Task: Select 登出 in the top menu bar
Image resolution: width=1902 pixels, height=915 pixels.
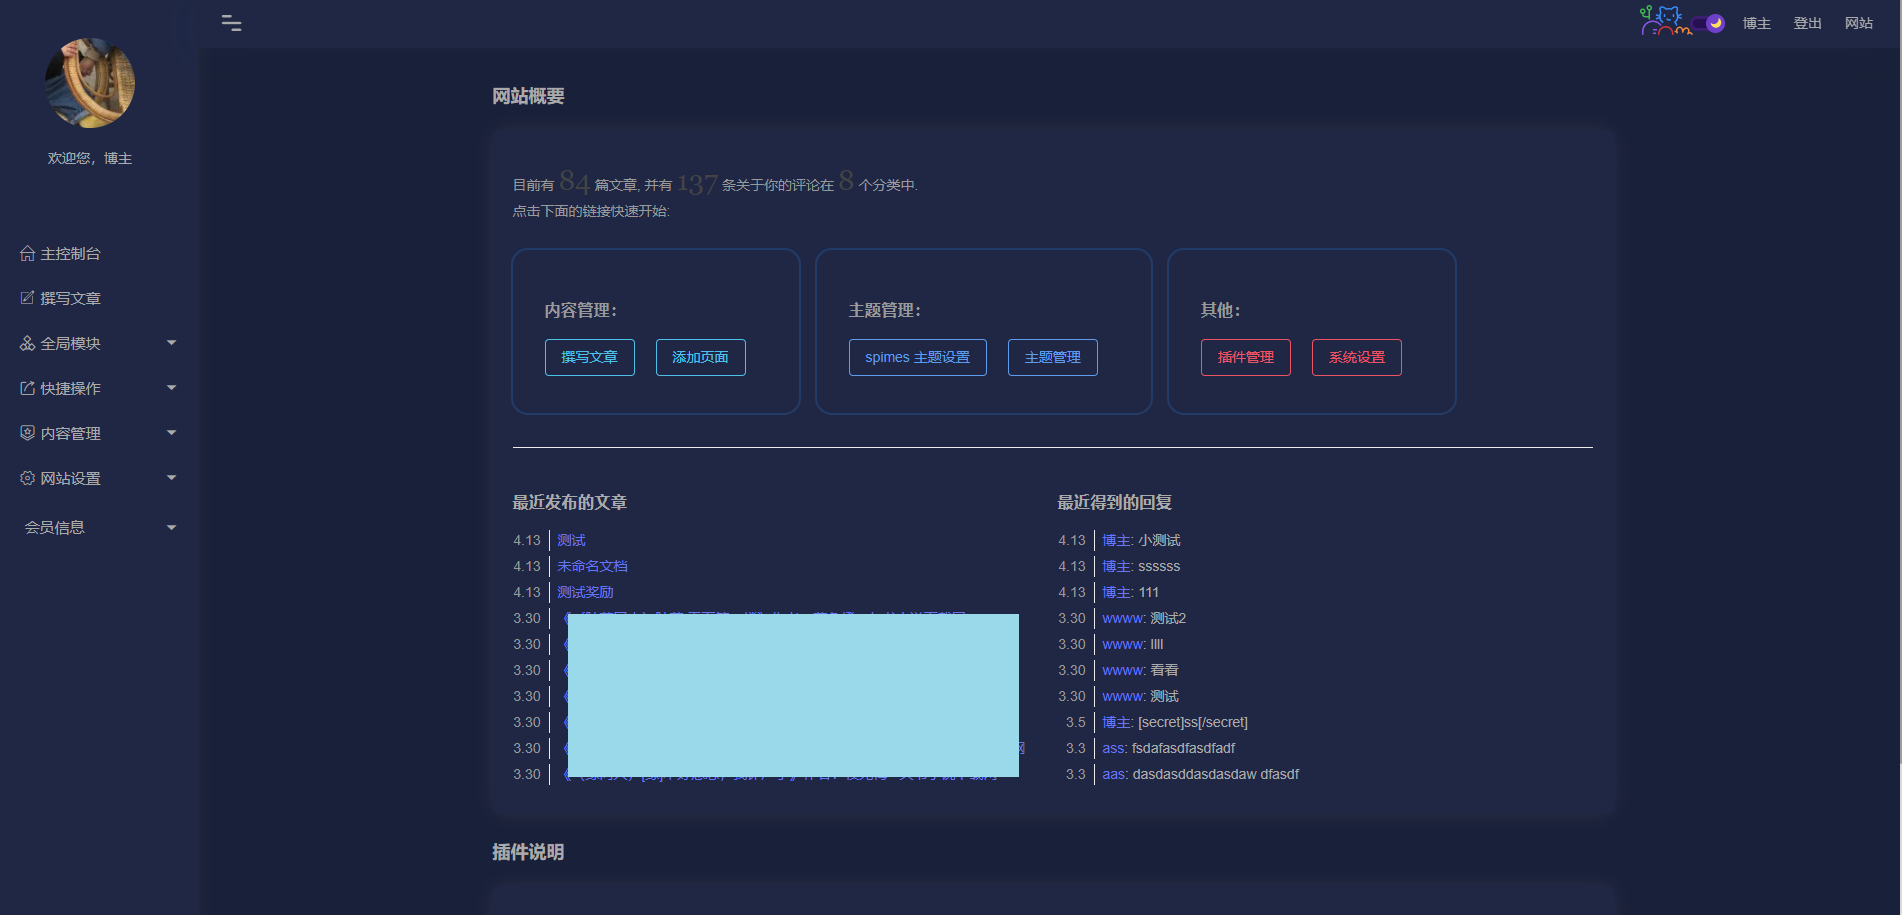Action: pyautogui.click(x=1807, y=22)
